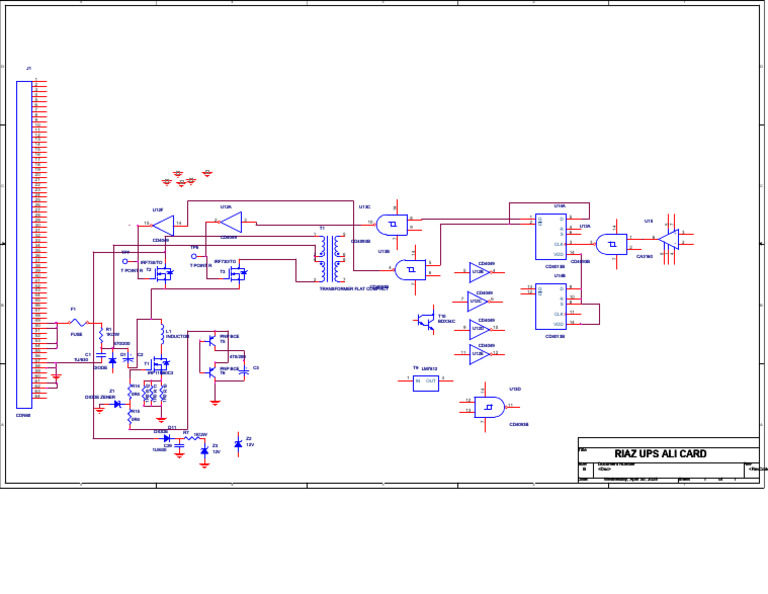Click the <Doc> document number field
The height and width of the screenshot is (594, 768).
(x=603, y=469)
